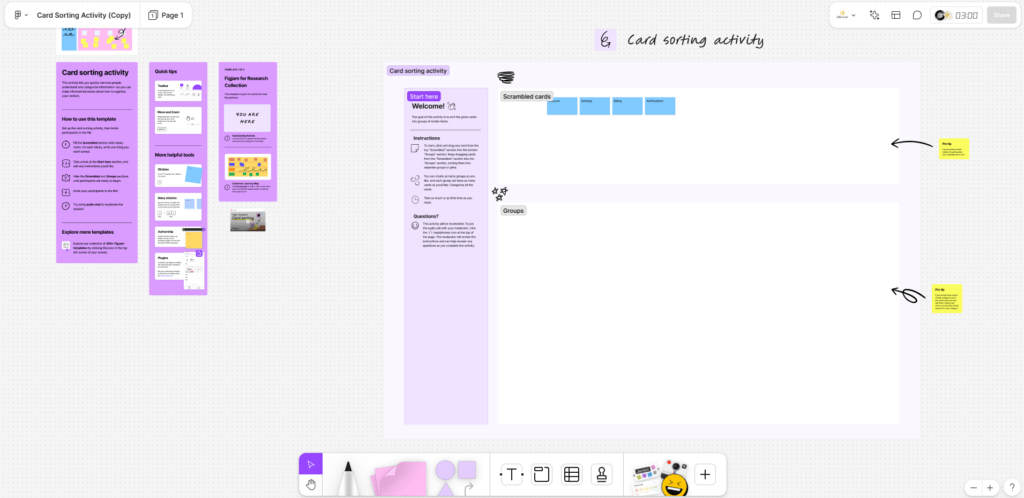Image resolution: width=1024 pixels, height=498 pixels.
Task: Select the triangle shape in toolbar
Action: click(445, 490)
